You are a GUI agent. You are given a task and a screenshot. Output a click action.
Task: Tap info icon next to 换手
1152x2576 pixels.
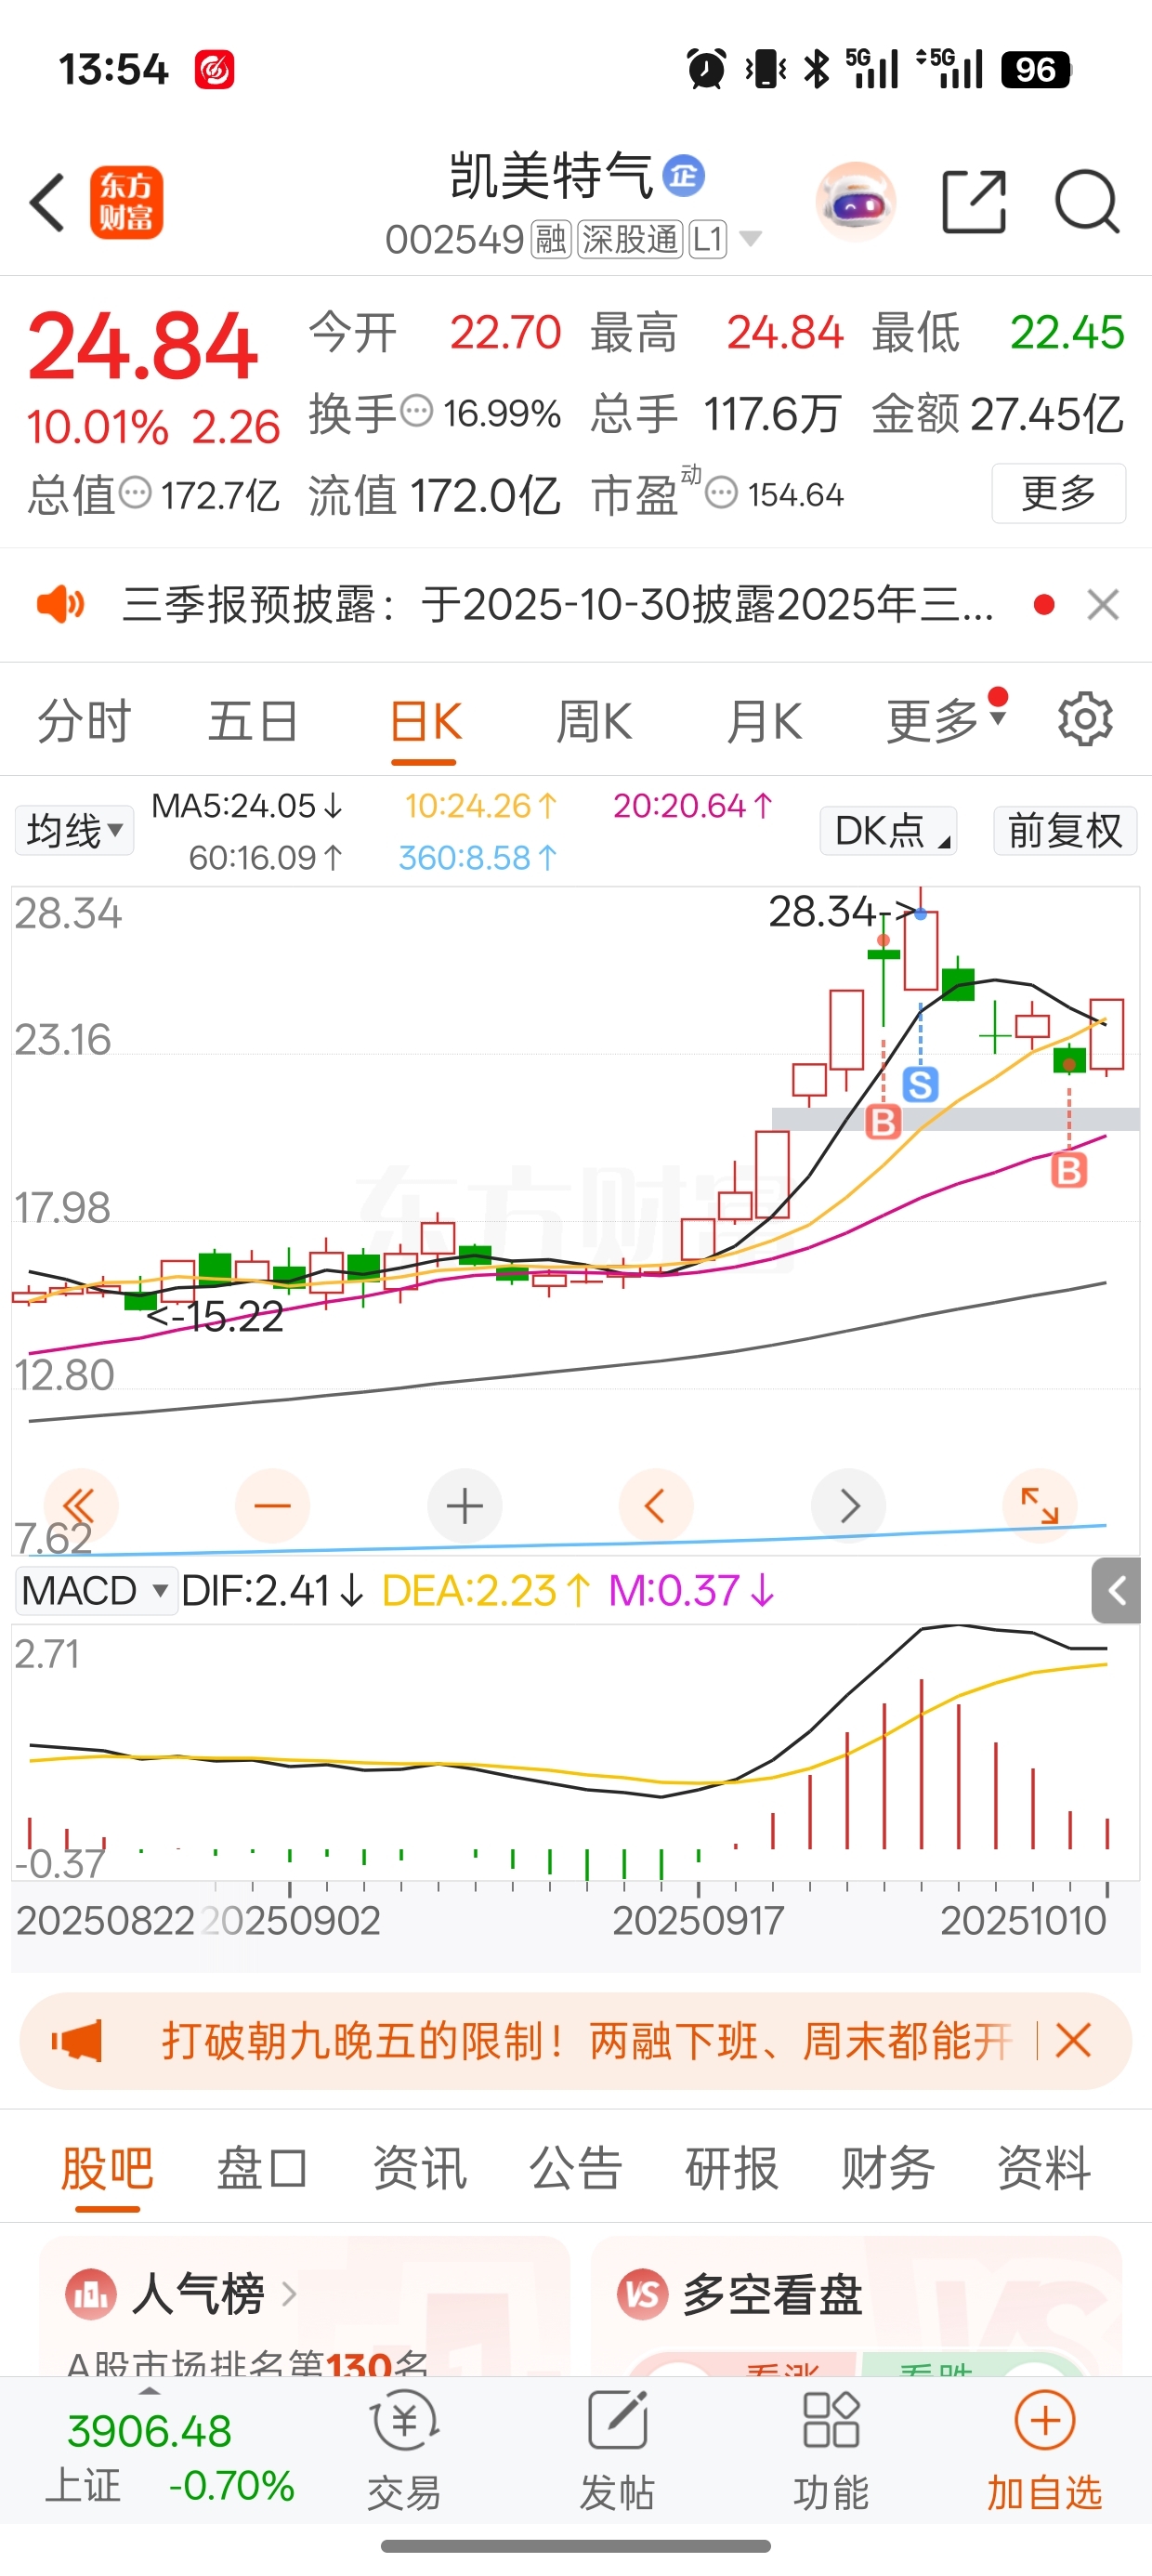[x=417, y=411]
